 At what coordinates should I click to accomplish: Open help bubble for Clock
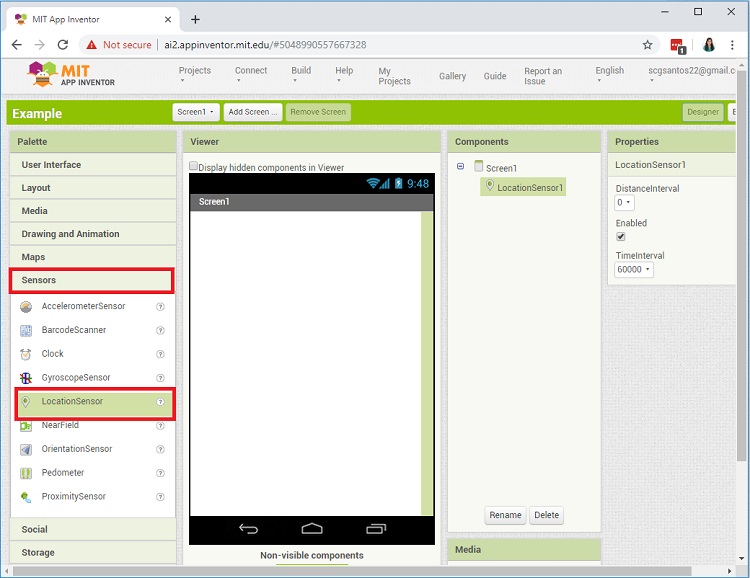pyautogui.click(x=161, y=354)
